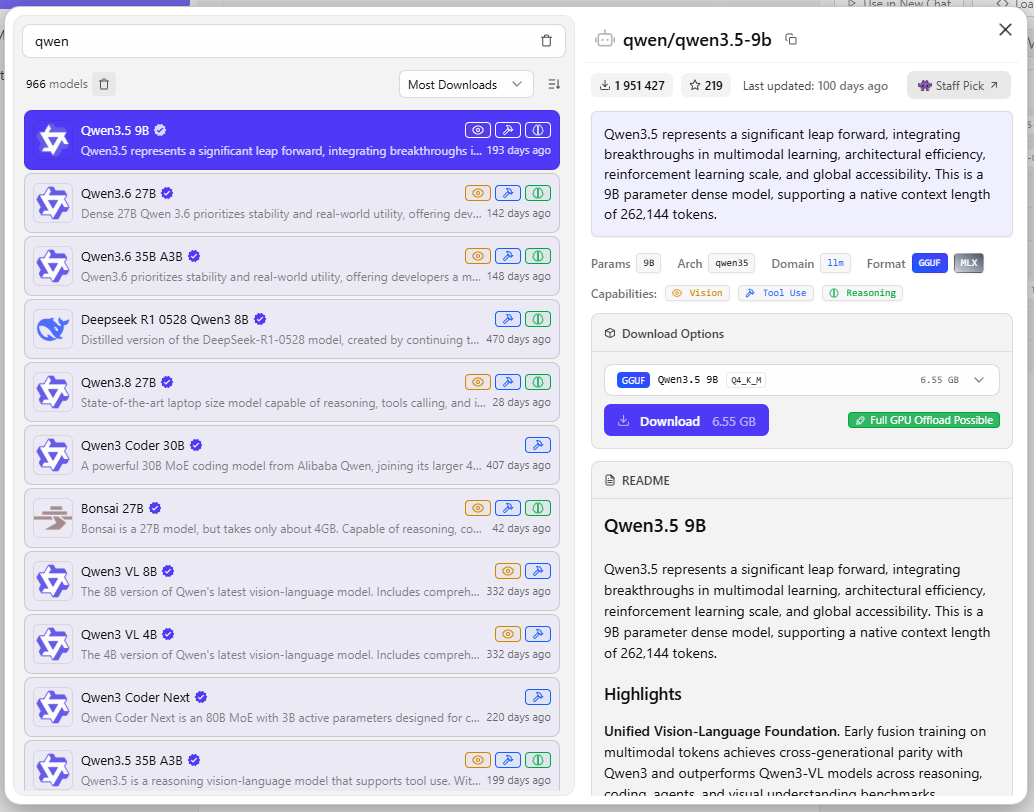Select the Qwen3 VL 8B model entry

coord(292,581)
